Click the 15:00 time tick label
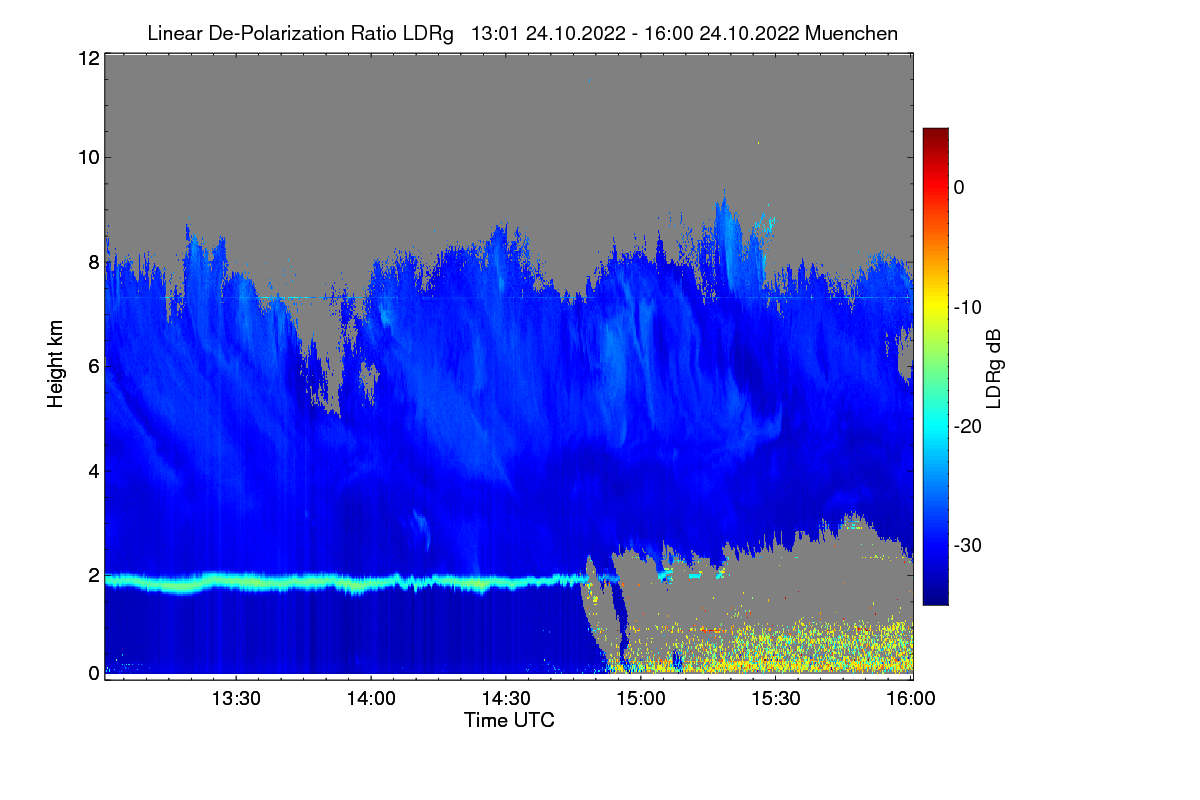 pyautogui.click(x=640, y=699)
